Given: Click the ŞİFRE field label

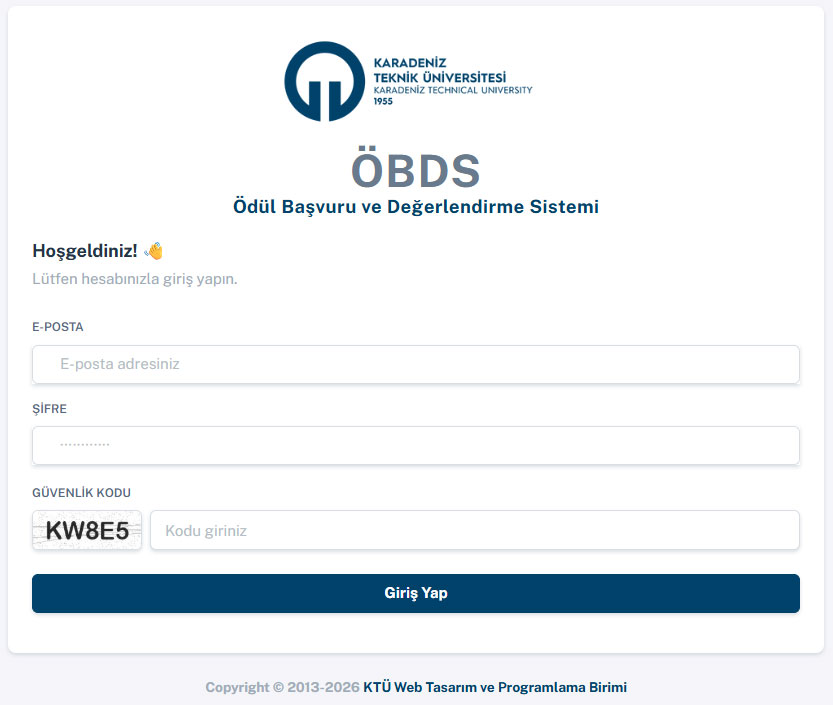Looking at the screenshot, I should pos(50,409).
